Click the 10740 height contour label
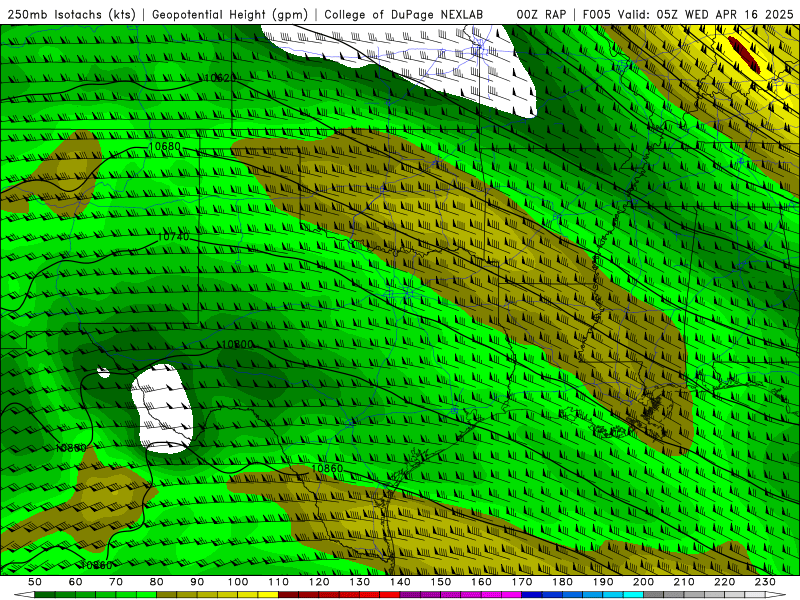800x600 pixels. [x=173, y=237]
